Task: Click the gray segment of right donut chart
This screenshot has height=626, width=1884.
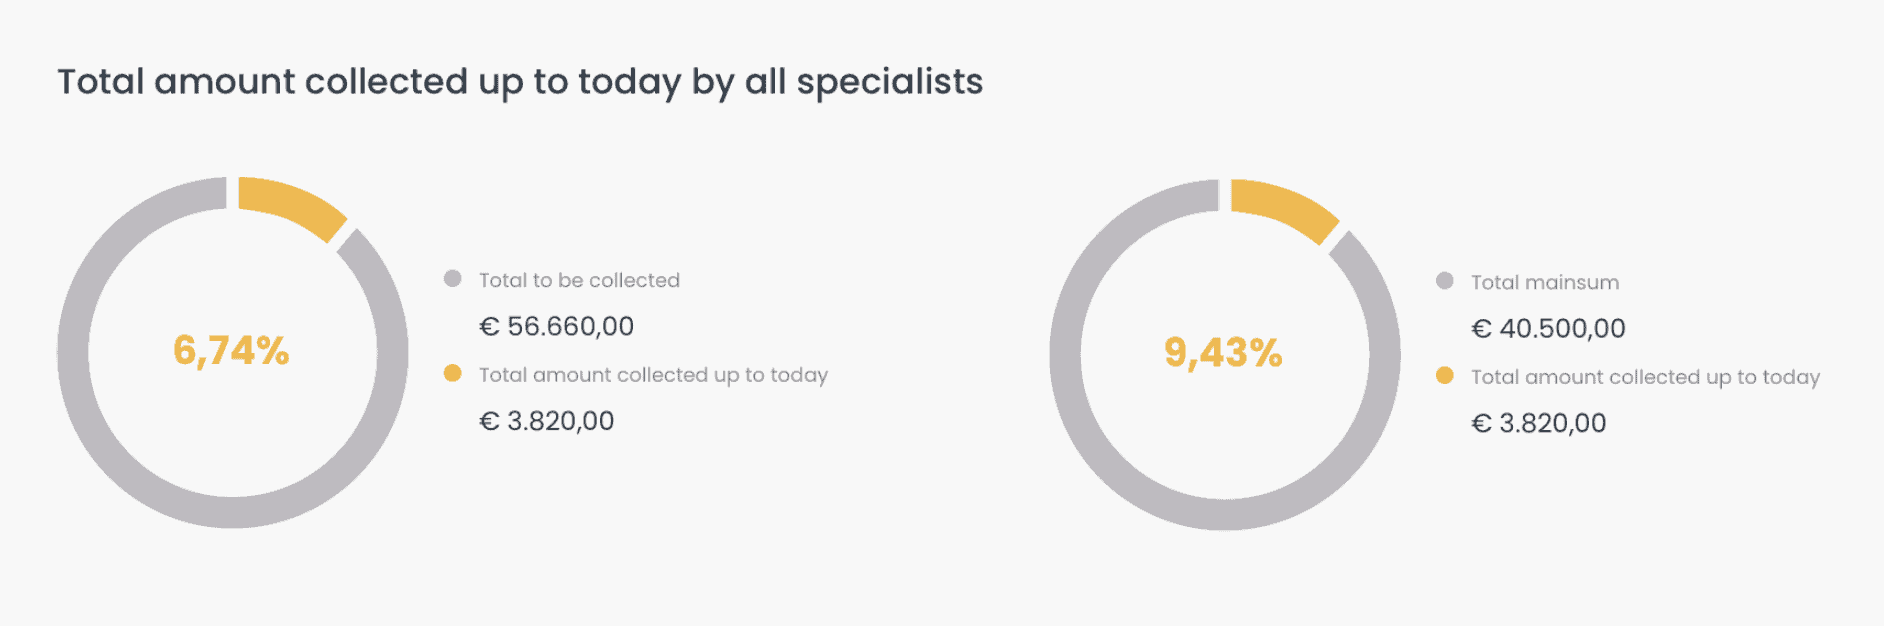Action: coord(1065,355)
